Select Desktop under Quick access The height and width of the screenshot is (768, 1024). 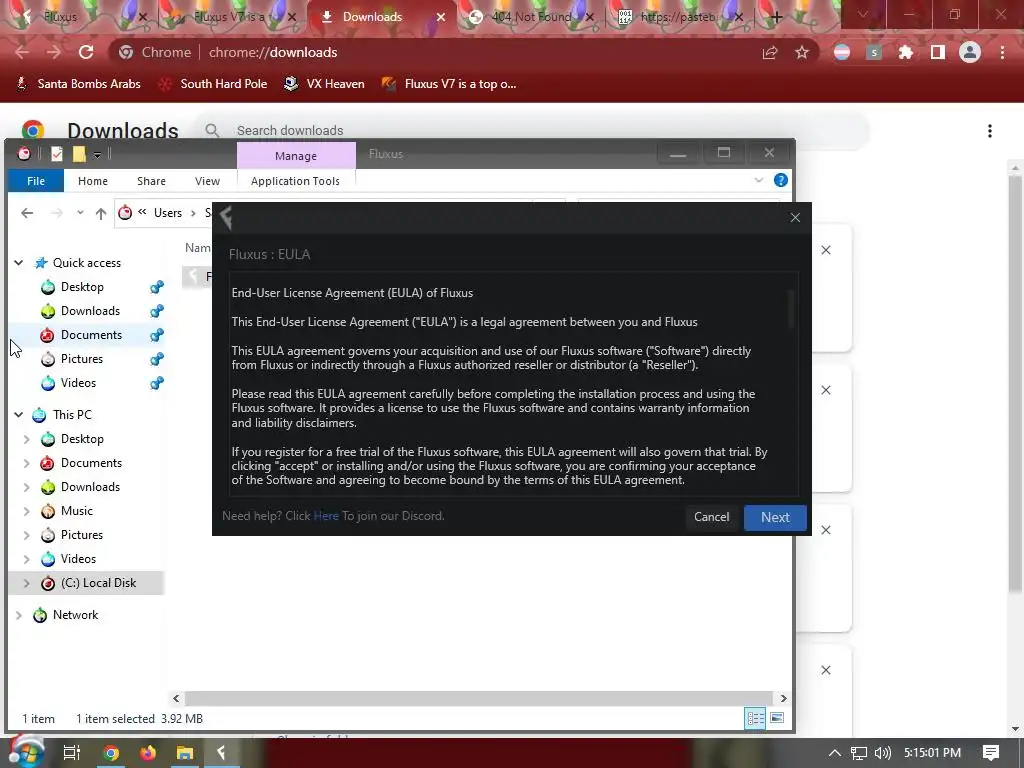(82, 287)
